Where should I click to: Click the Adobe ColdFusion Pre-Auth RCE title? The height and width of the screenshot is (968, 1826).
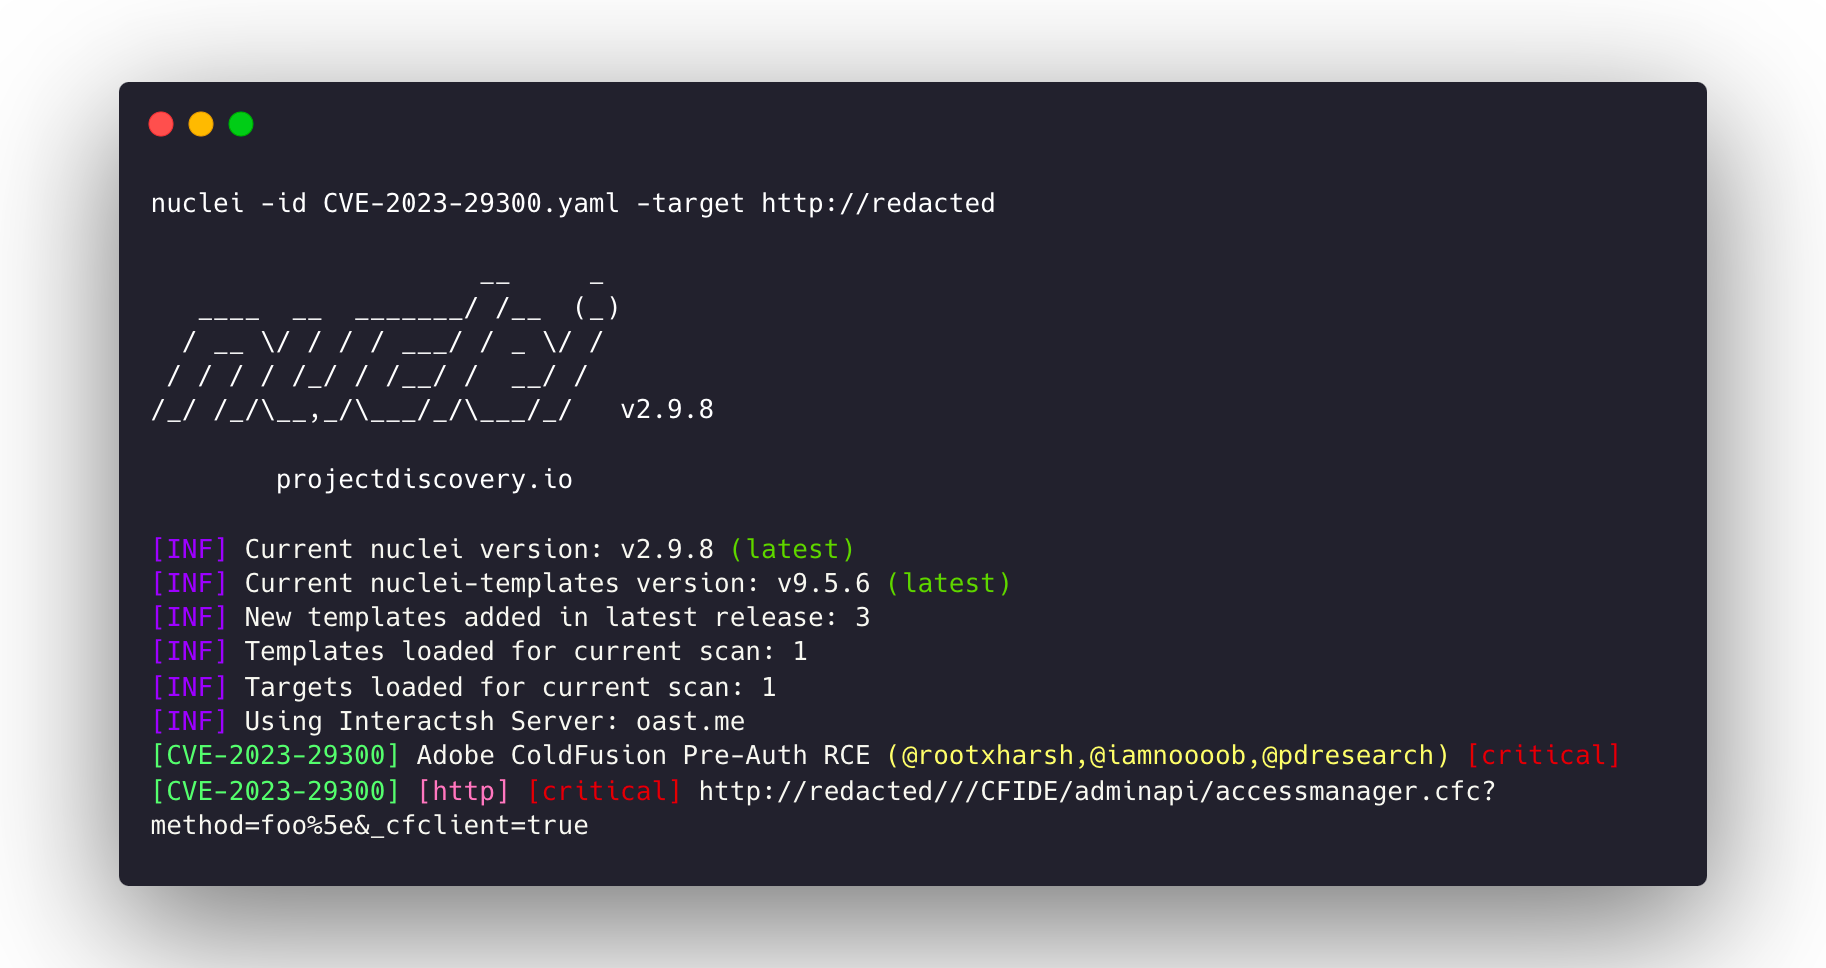tap(643, 755)
